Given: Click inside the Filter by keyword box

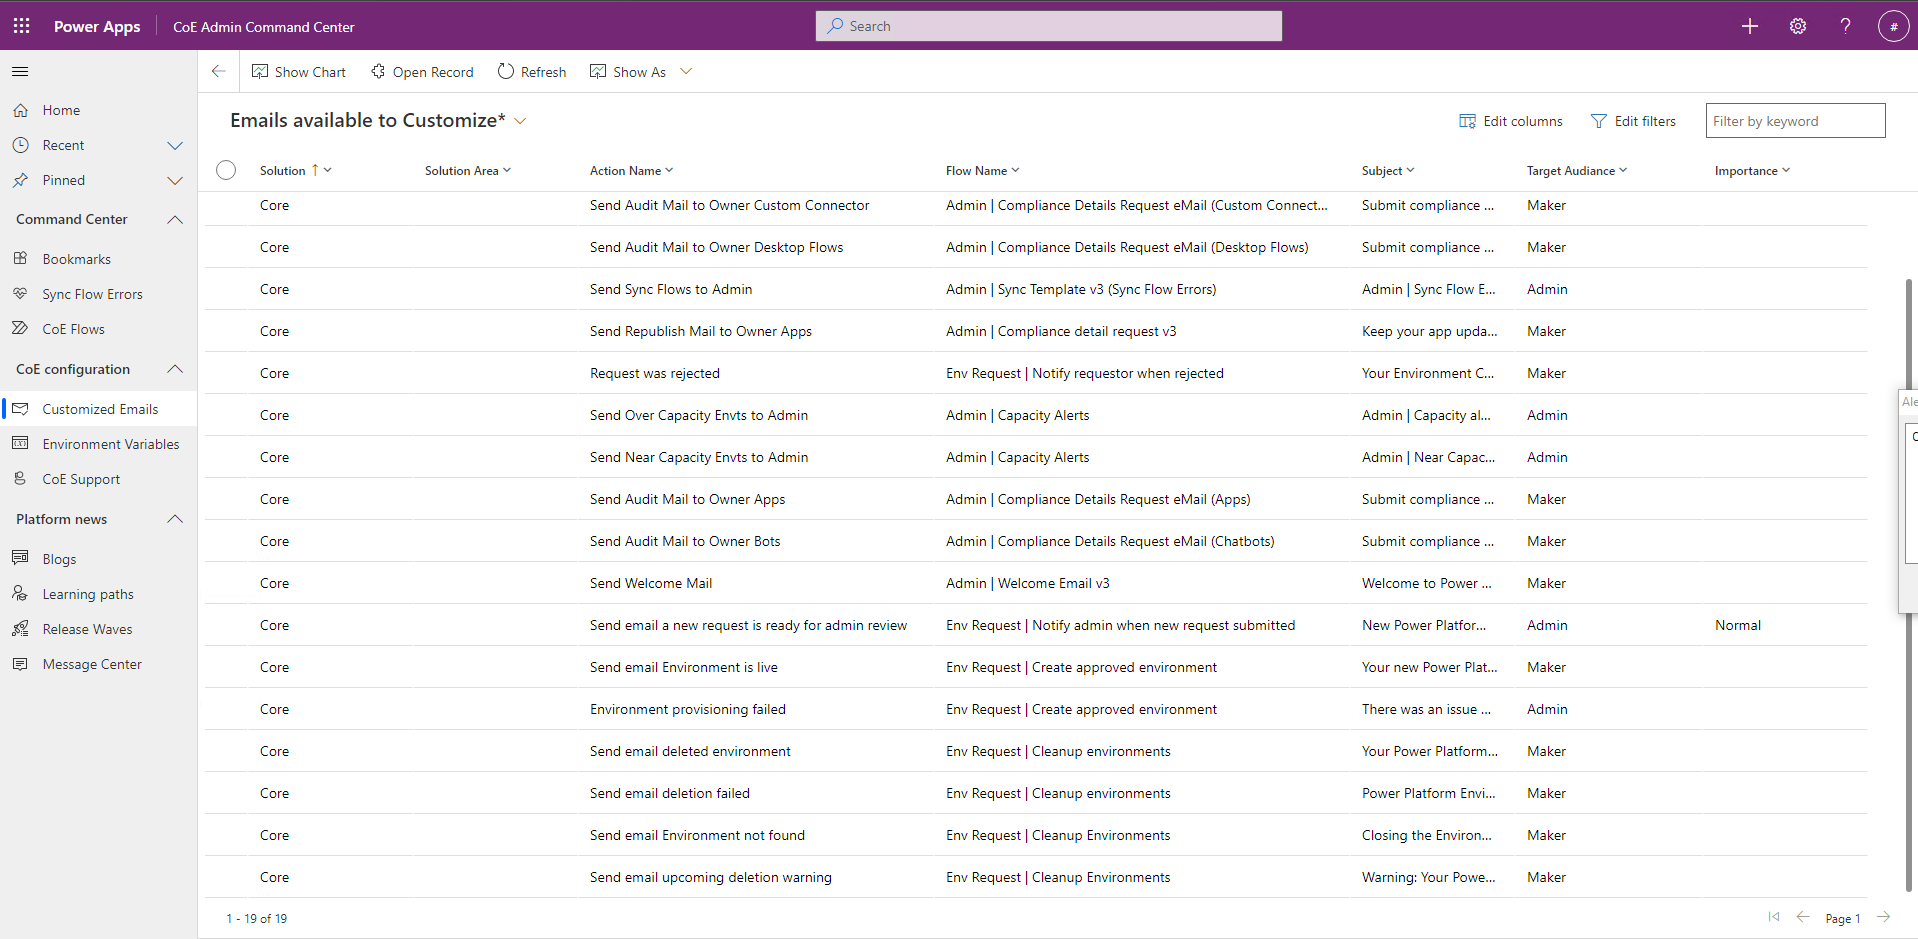Looking at the screenshot, I should [x=1794, y=120].
